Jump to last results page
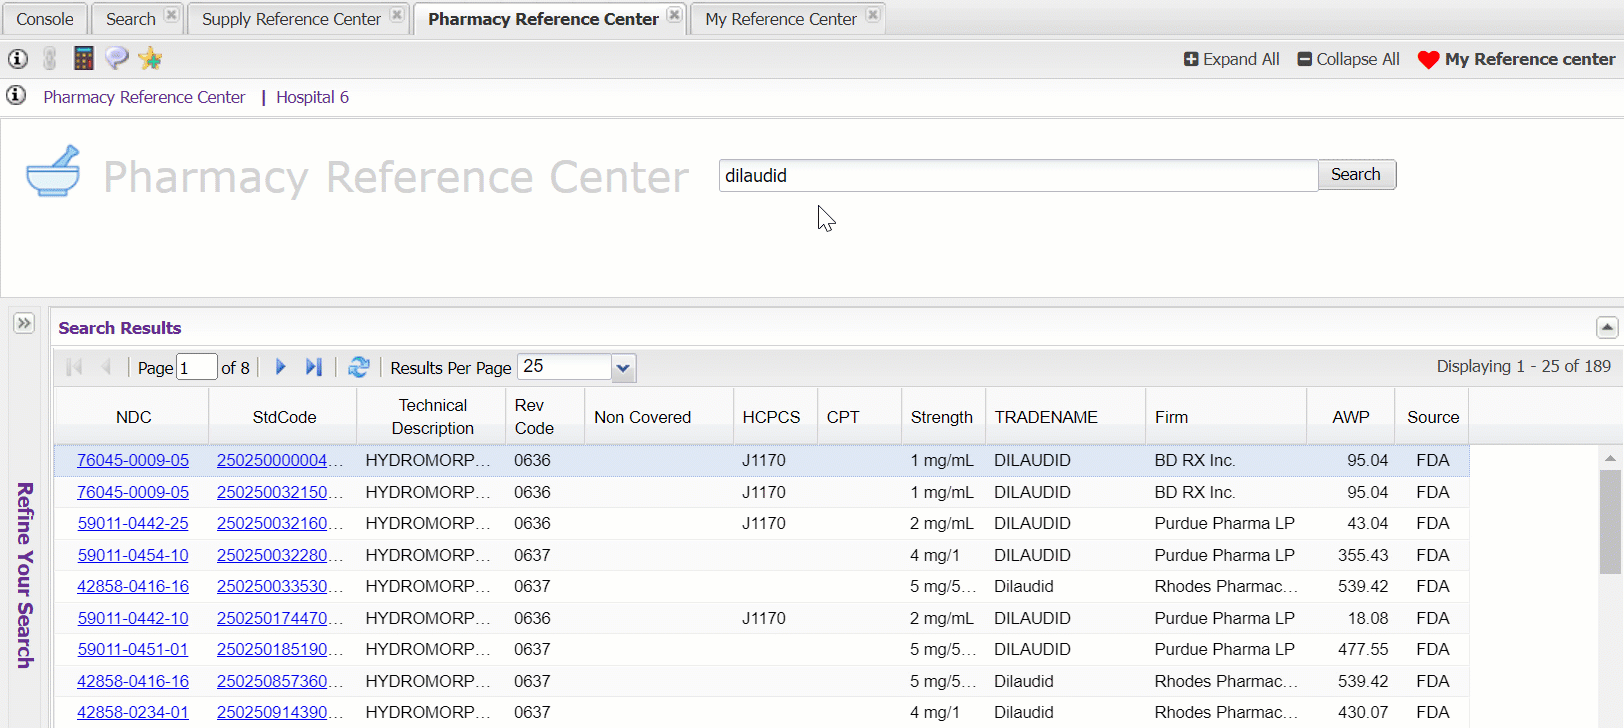Screen dimensions: 1624x728 313,367
